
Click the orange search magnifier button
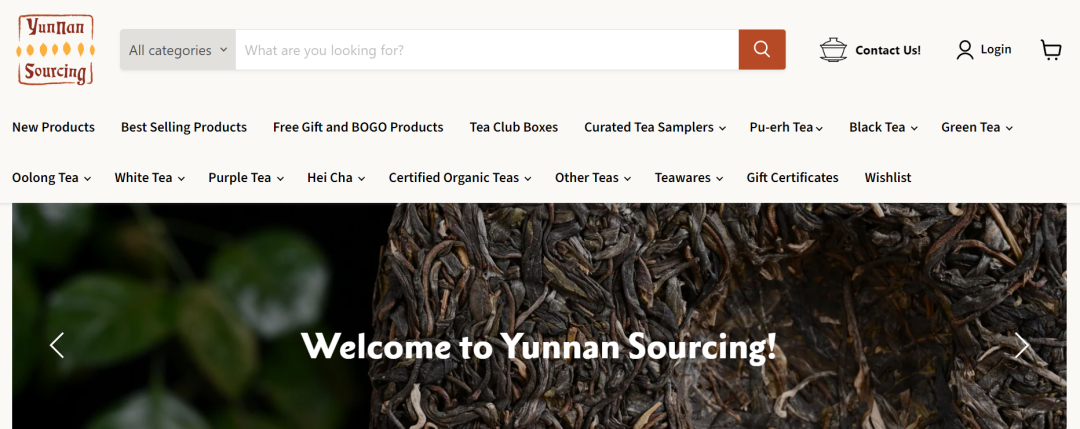[762, 50]
